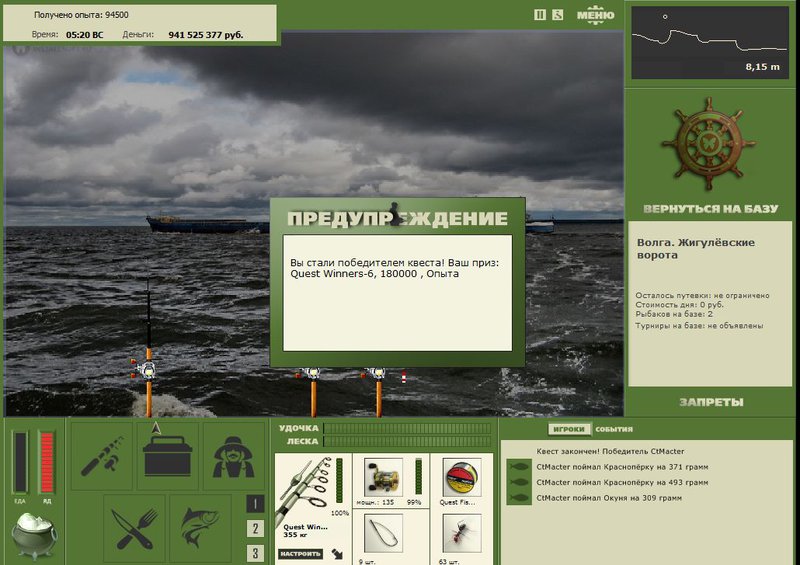Click the ship's wheel navigation icon
Screen dimensions: 800x565
(710, 144)
